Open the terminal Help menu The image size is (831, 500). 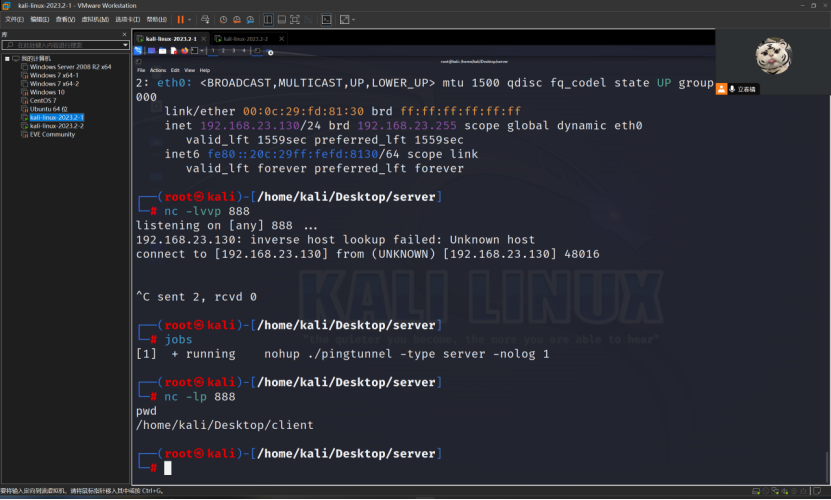click(x=205, y=70)
